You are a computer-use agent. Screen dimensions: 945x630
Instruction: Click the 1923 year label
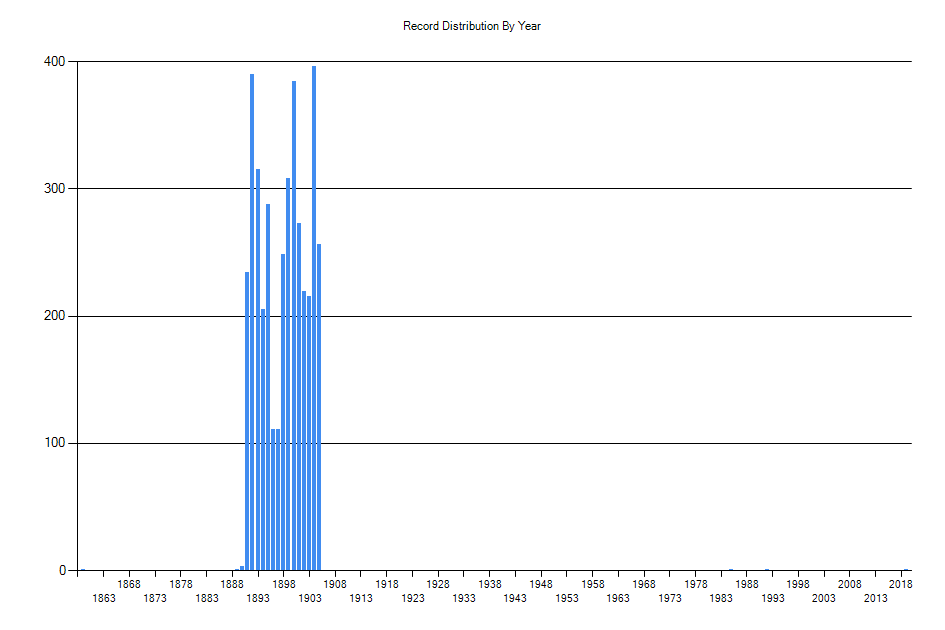[413, 598]
